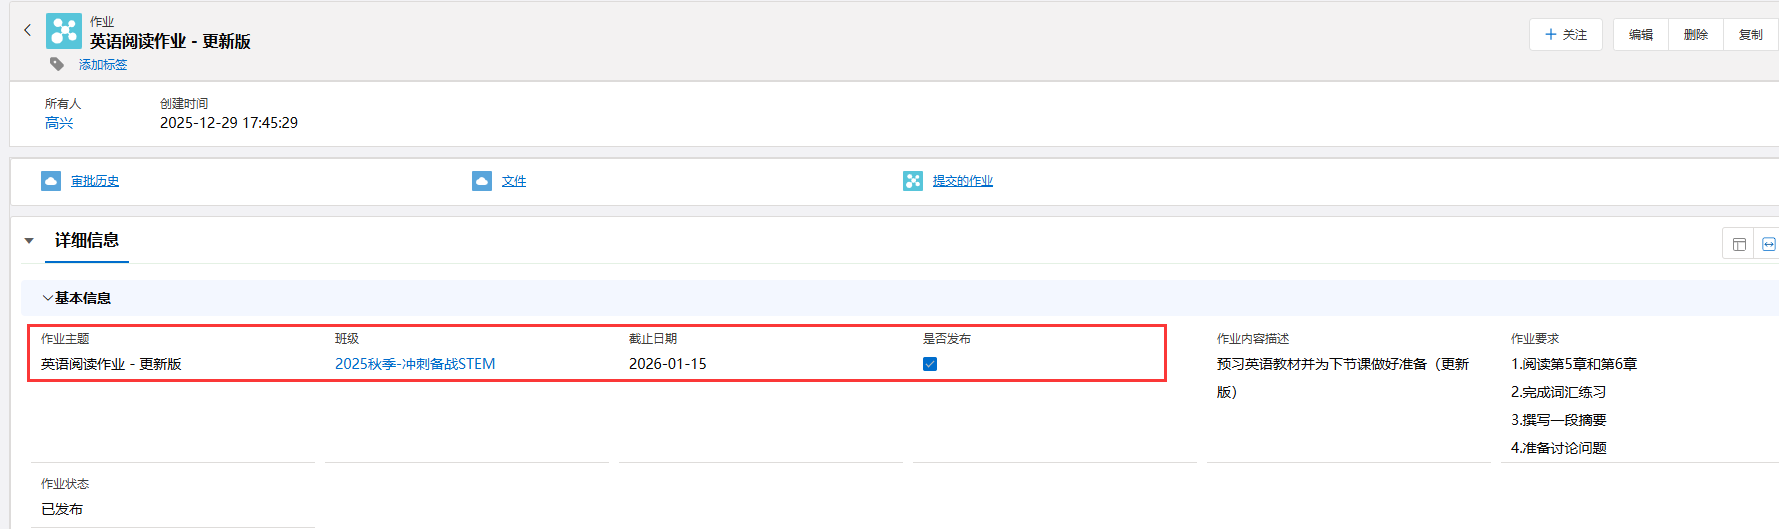Open owner profile 高兴
Image resolution: width=1779 pixels, height=529 pixels.
[x=59, y=123]
